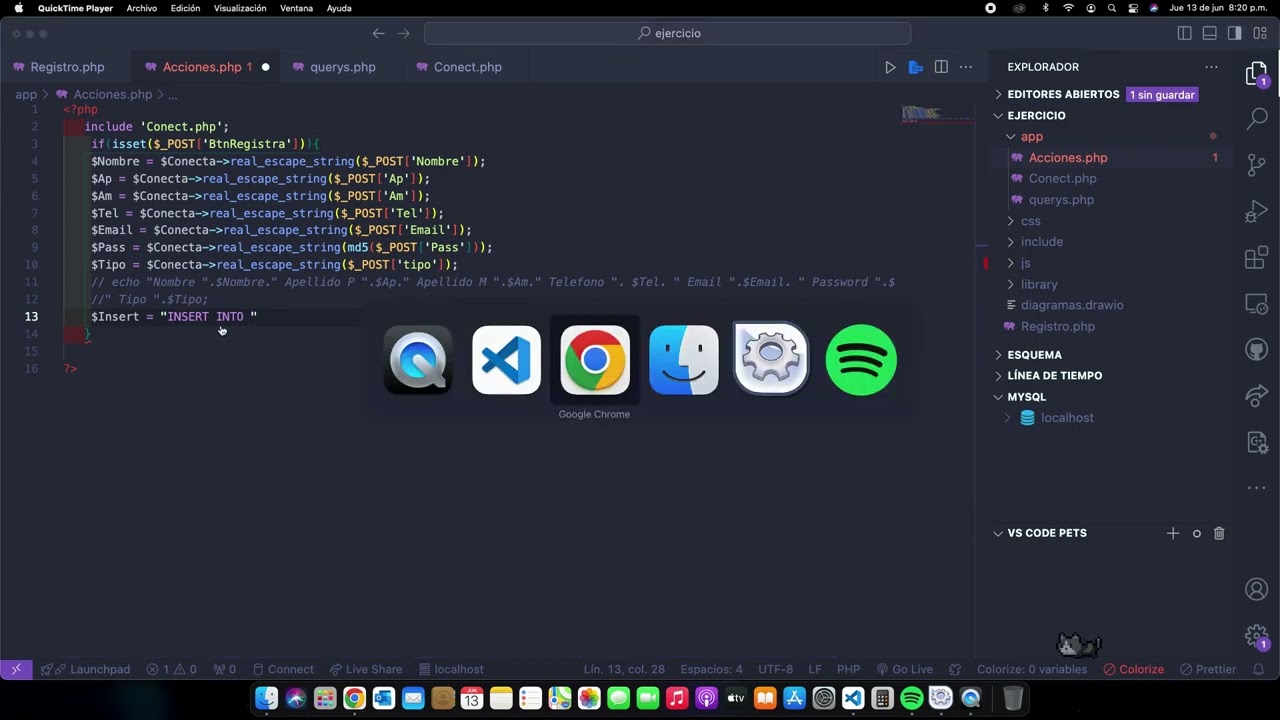1280x720 pixels.
Task: Switch to Visual Studio Code in app switcher
Action: [506, 360]
